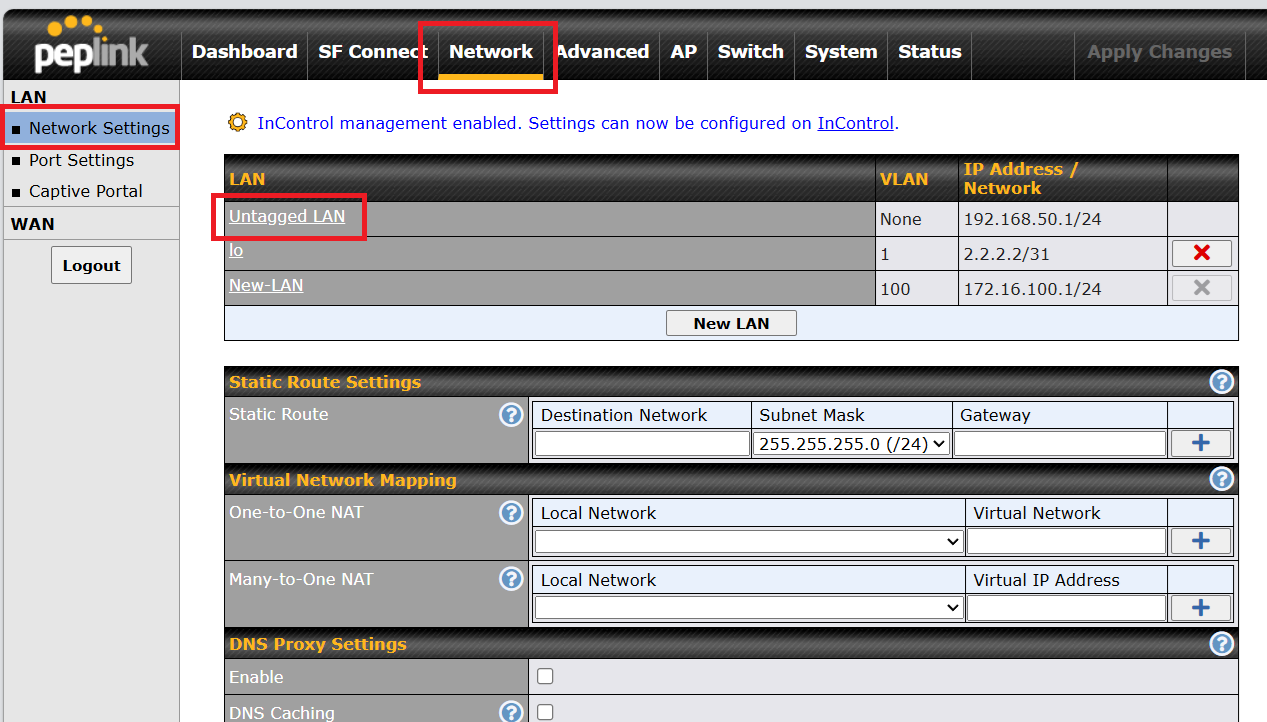The width and height of the screenshot is (1267, 722).
Task: Click the Destination Network input field
Action: 642,444
